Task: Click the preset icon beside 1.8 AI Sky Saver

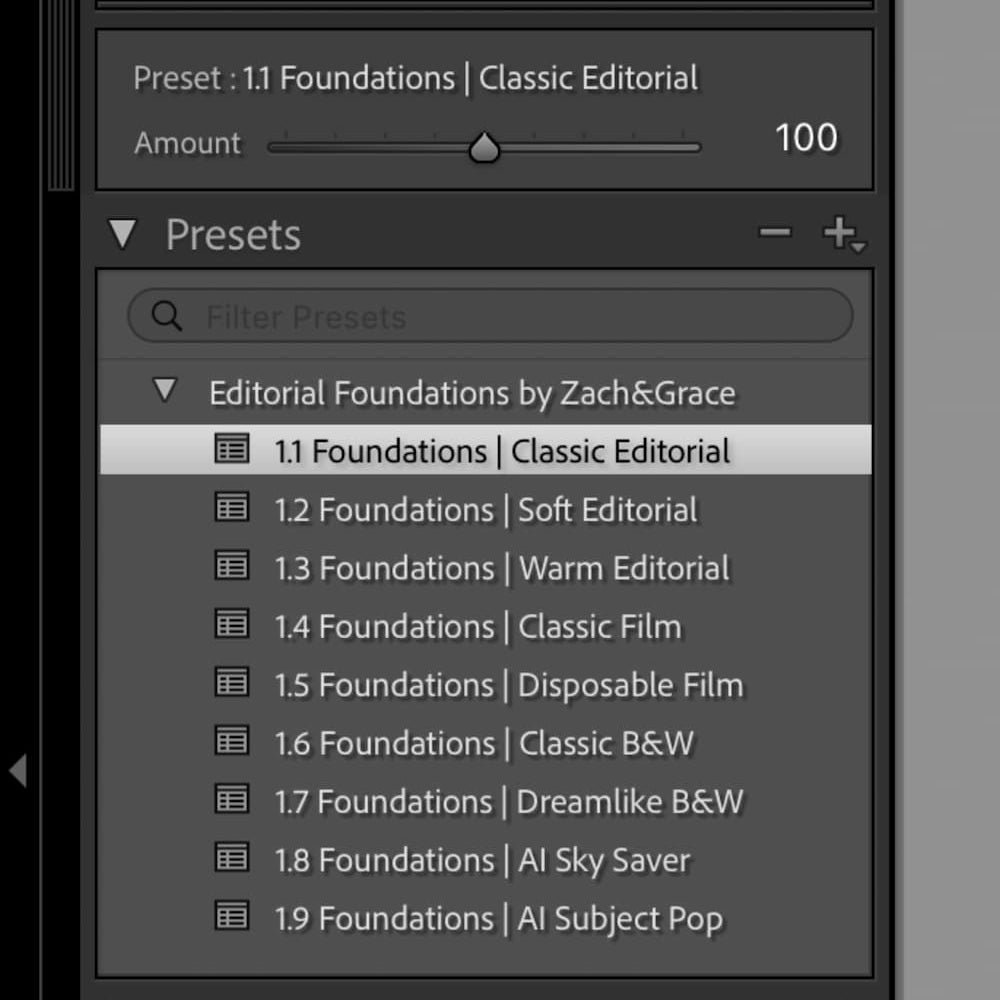Action: click(232, 857)
